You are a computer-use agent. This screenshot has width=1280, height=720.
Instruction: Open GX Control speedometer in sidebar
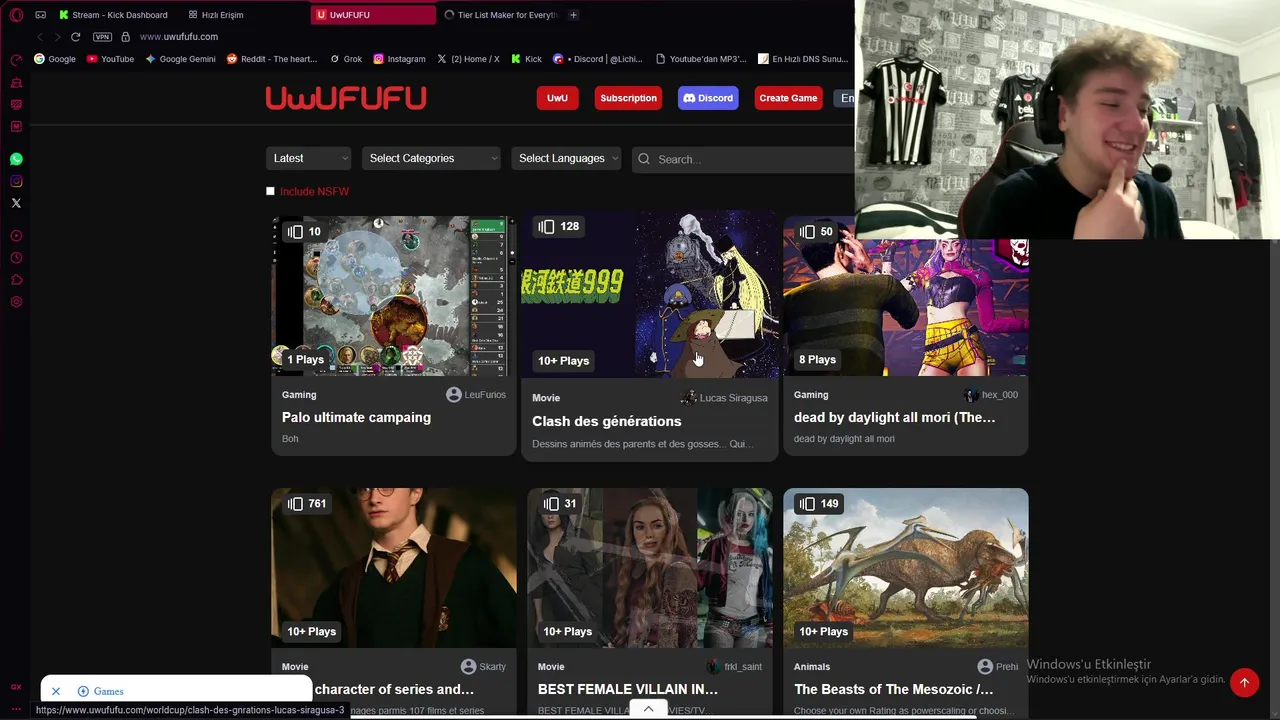tap(16, 60)
